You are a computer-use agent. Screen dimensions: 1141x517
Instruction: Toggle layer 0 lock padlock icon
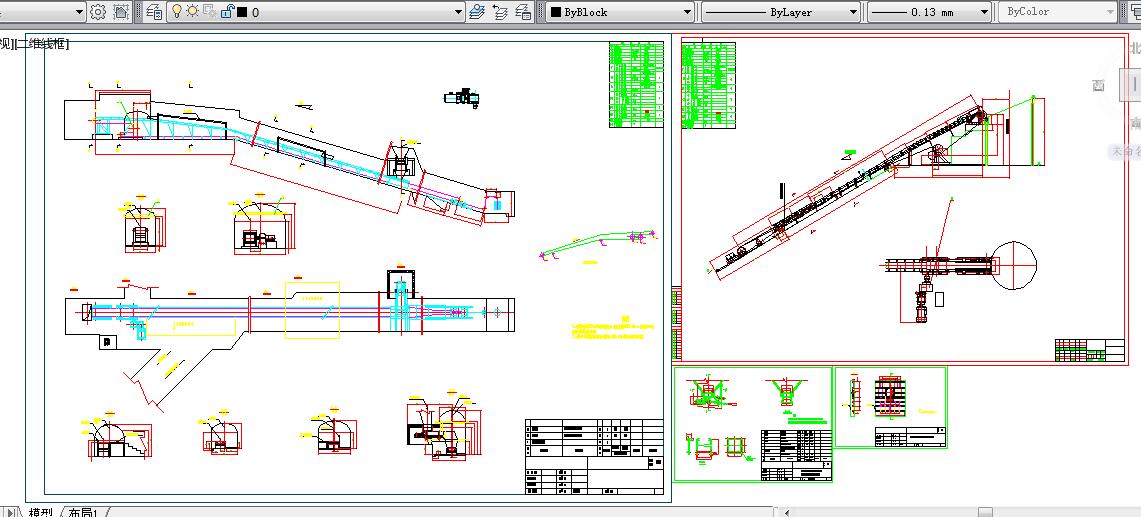226,12
